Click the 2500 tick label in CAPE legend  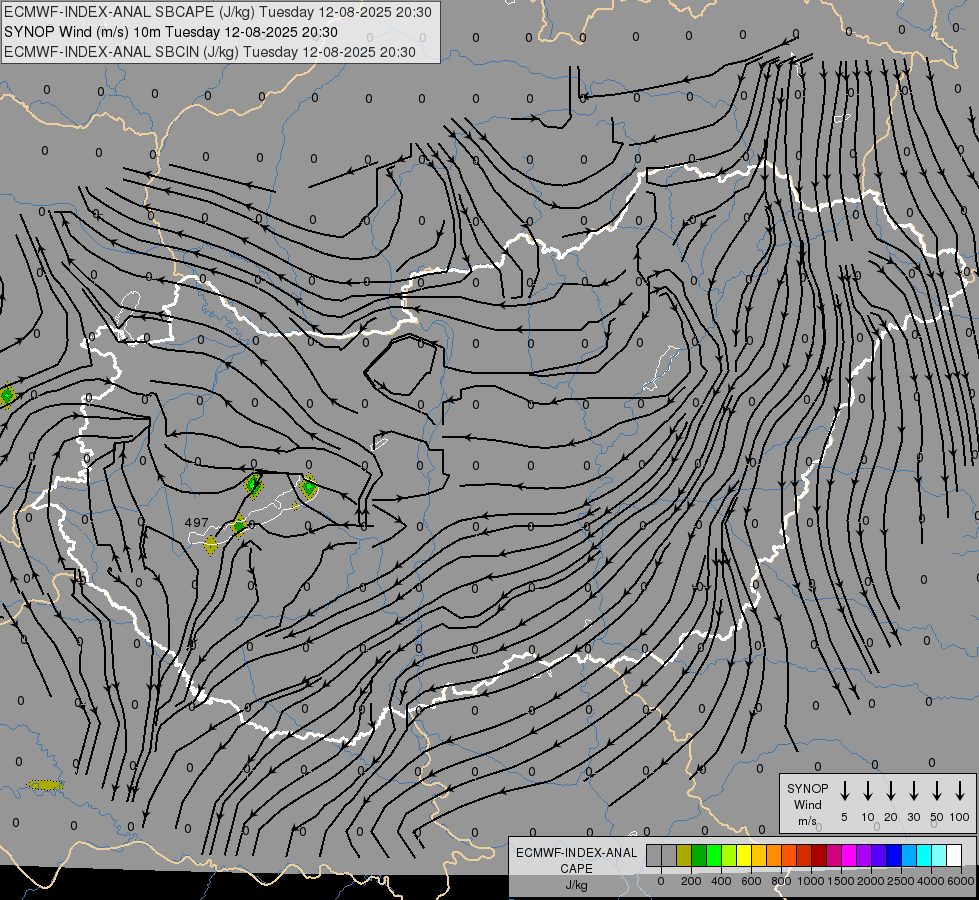(x=901, y=882)
